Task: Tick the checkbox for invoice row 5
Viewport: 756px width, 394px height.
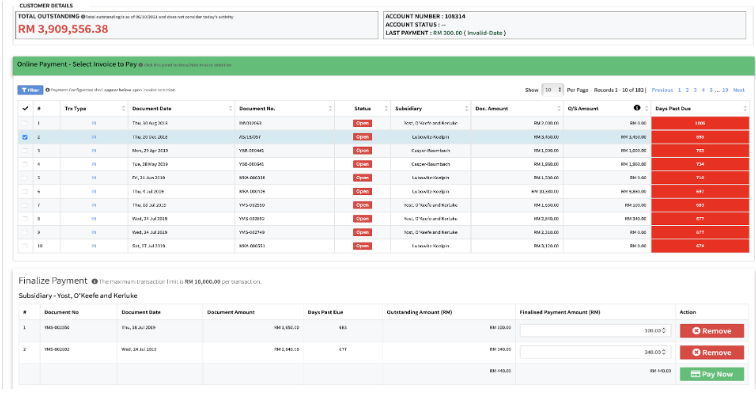Action: 25,178
